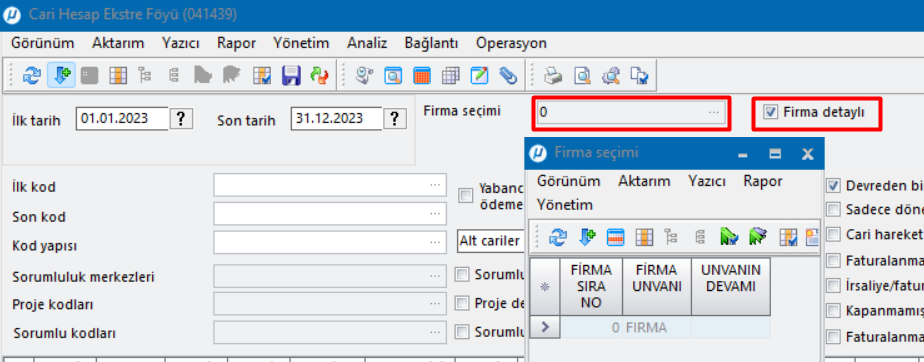Click the blue paperclip attachment icon
This screenshot has height=362, width=924.
[x=508, y=75]
